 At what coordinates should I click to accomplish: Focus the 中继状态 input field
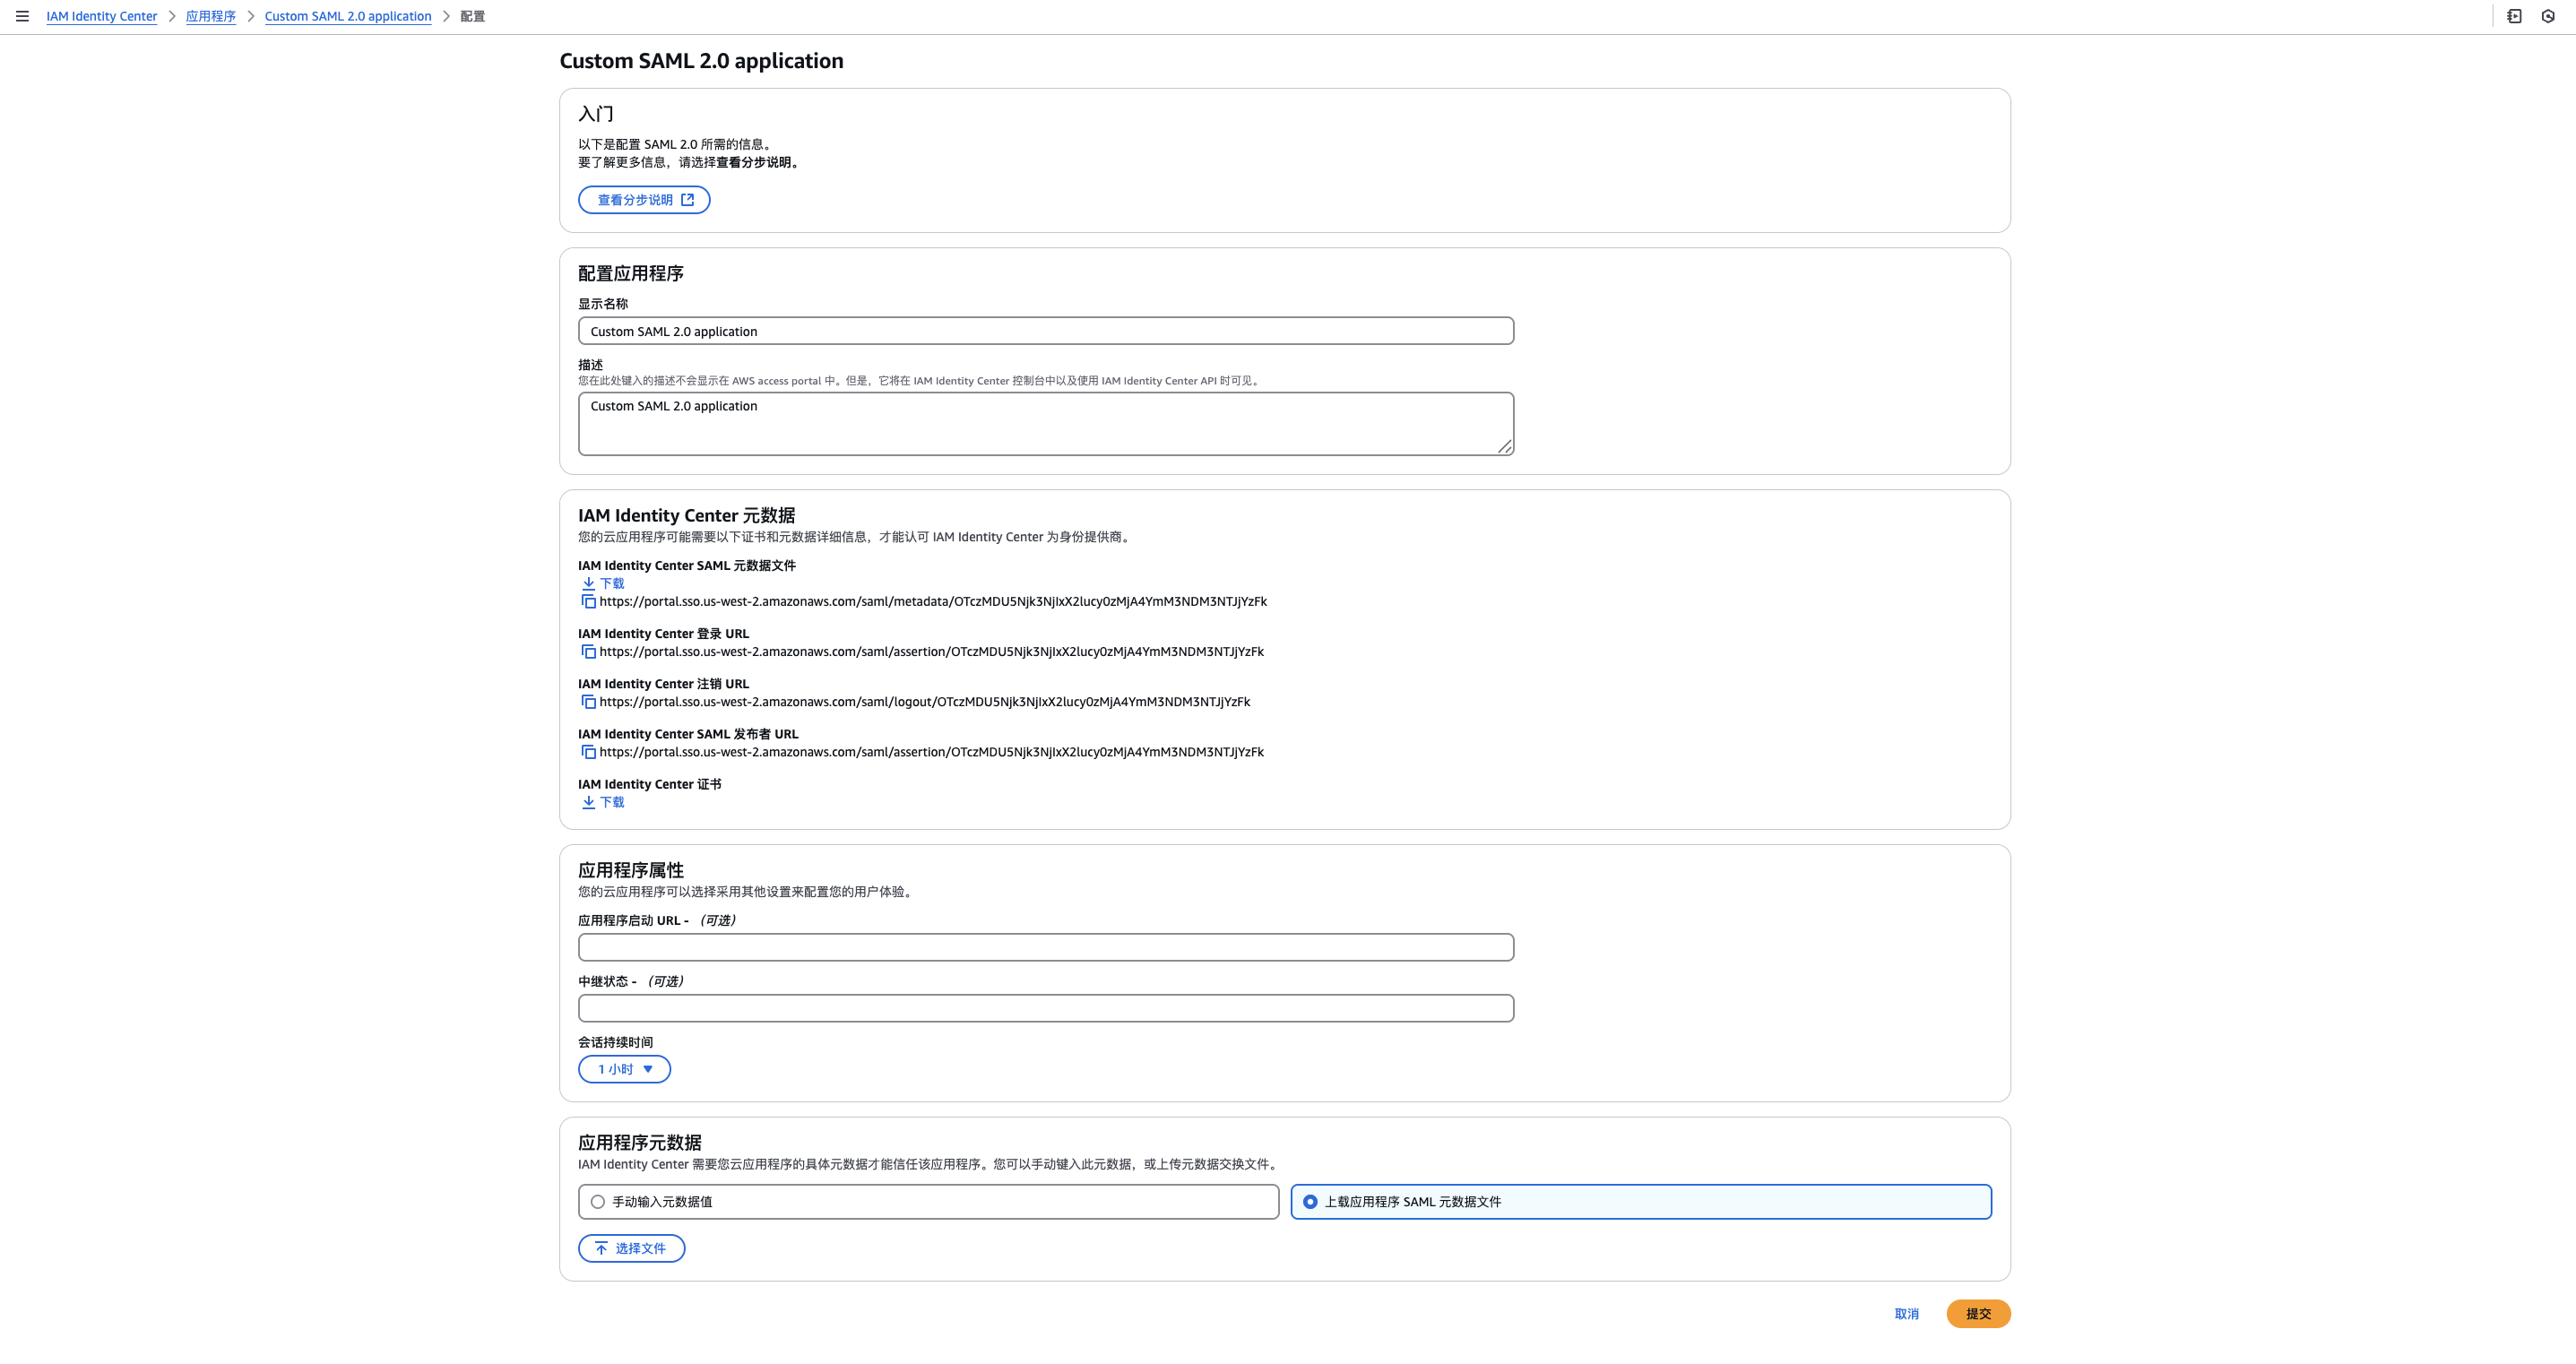(x=1046, y=1008)
